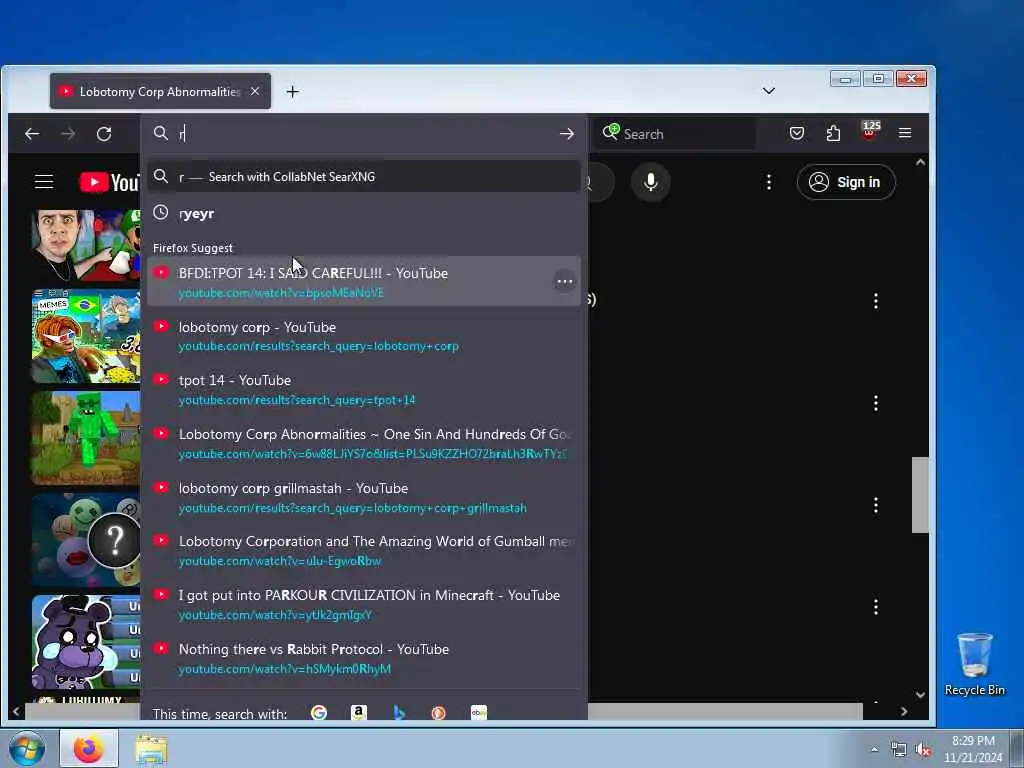Click the scroll down arrow of page scrollbar

(920, 695)
